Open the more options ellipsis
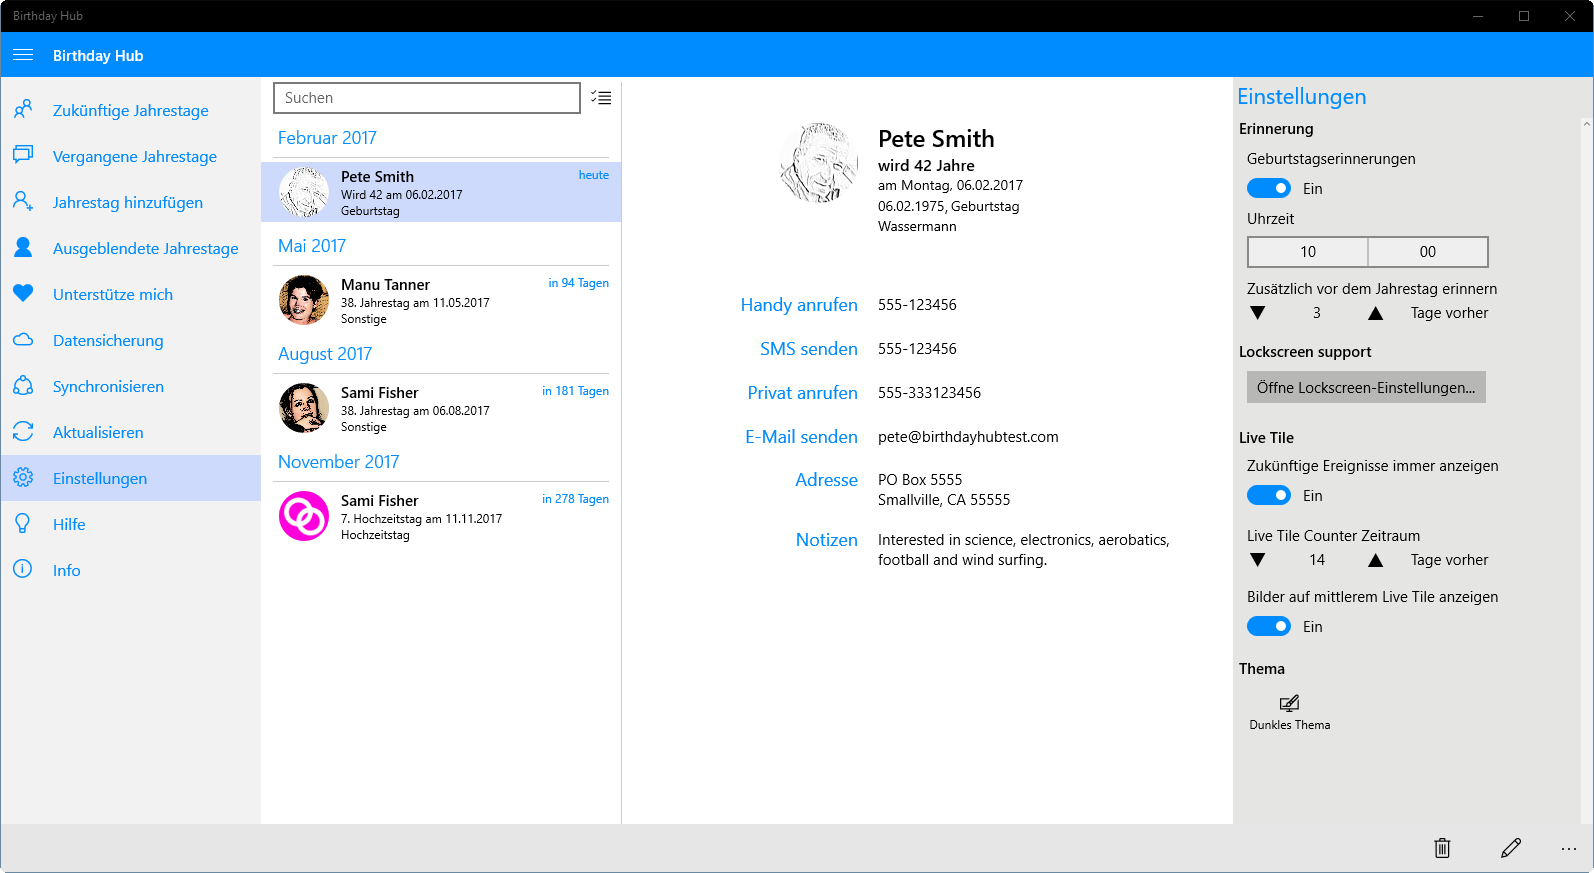This screenshot has width=1594, height=873. click(x=1568, y=848)
